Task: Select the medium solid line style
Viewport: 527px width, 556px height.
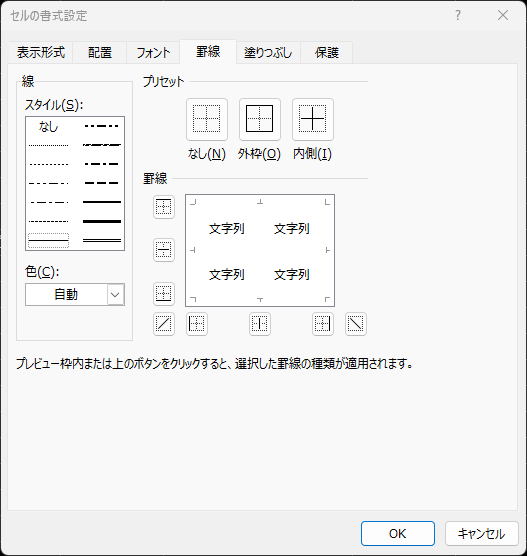Action: pyautogui.click(x=102, y=202)
